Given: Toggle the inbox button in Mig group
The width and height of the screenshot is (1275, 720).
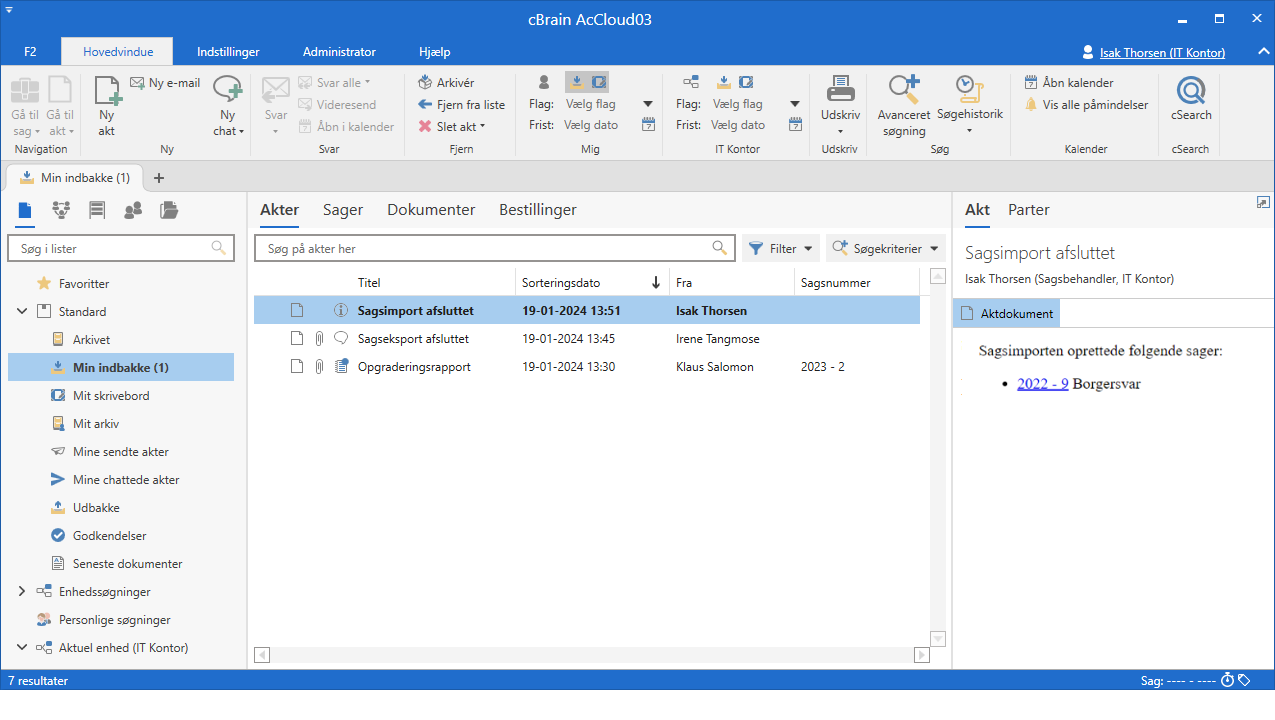Looking at the screenshot, I should tap(577, 82).
